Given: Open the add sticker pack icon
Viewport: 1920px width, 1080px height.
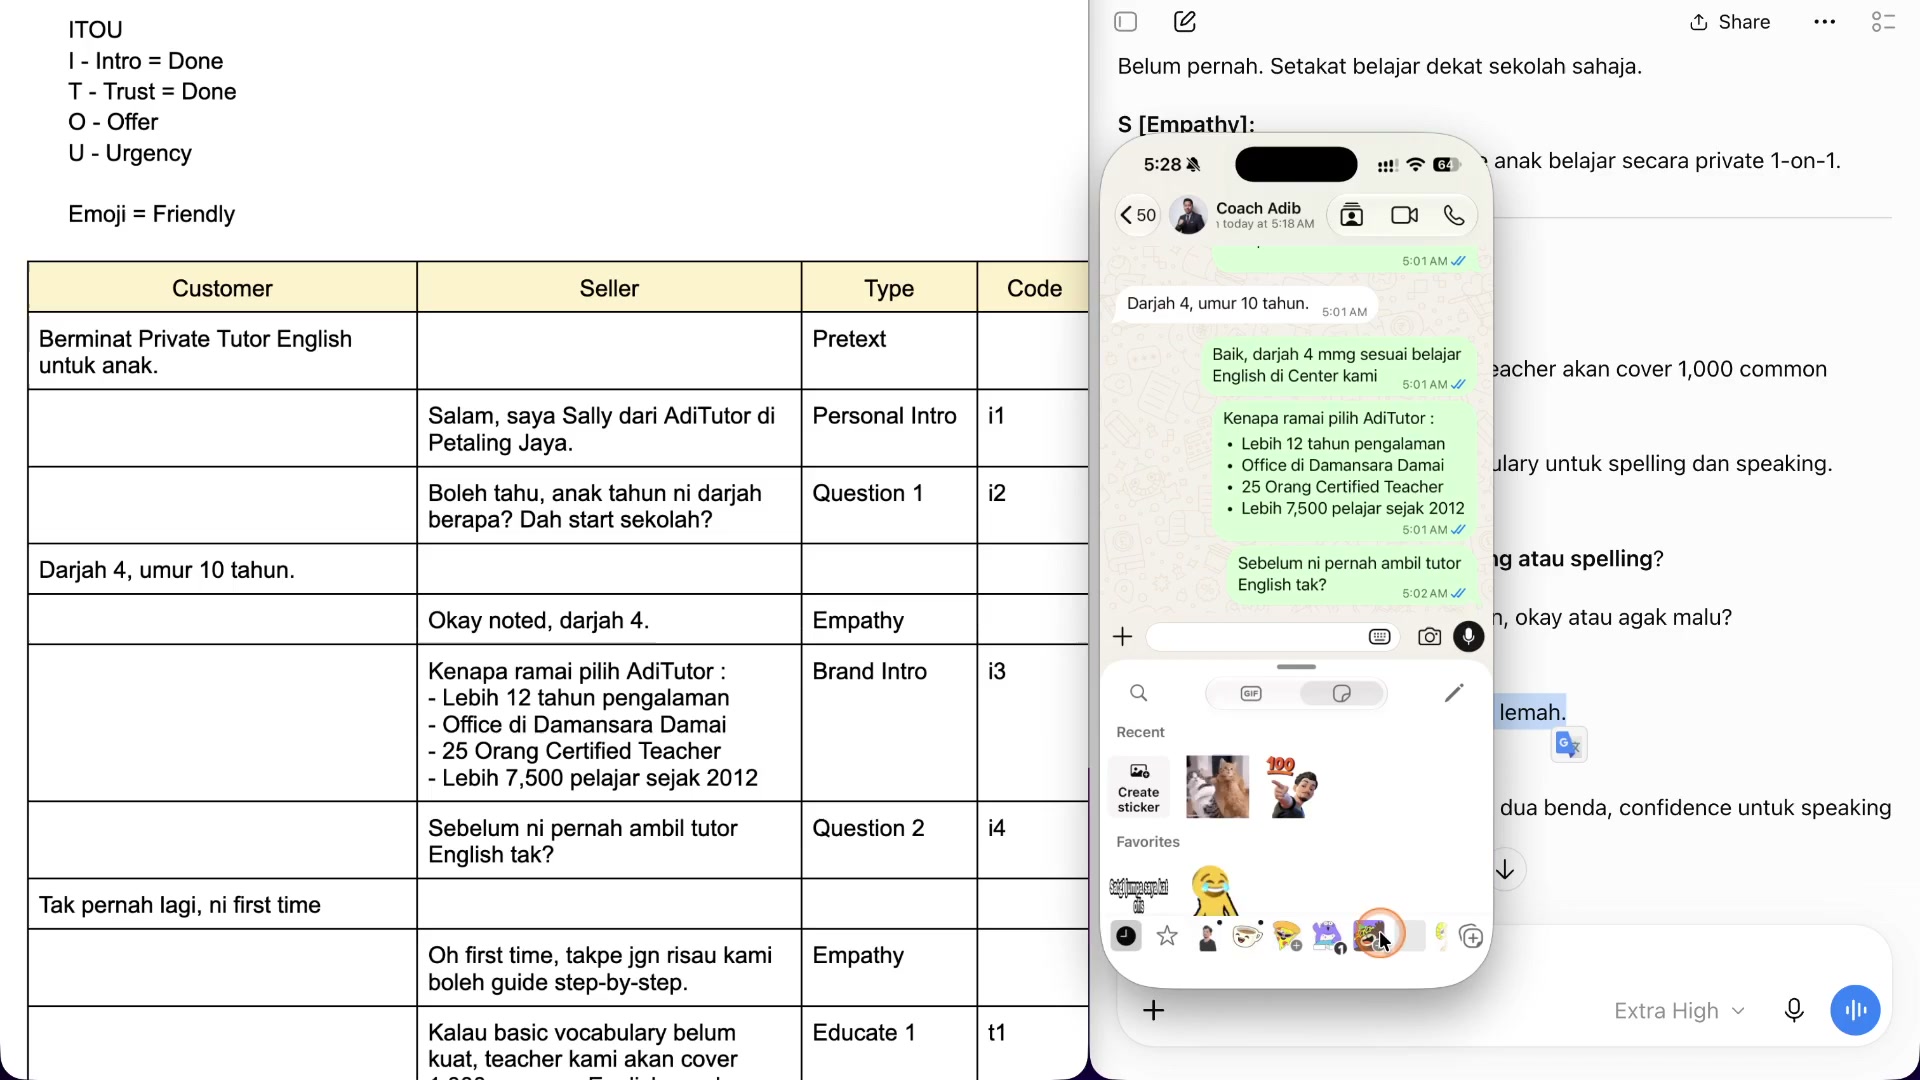Looking at the screenshot, I should (x=1471, y=937).
